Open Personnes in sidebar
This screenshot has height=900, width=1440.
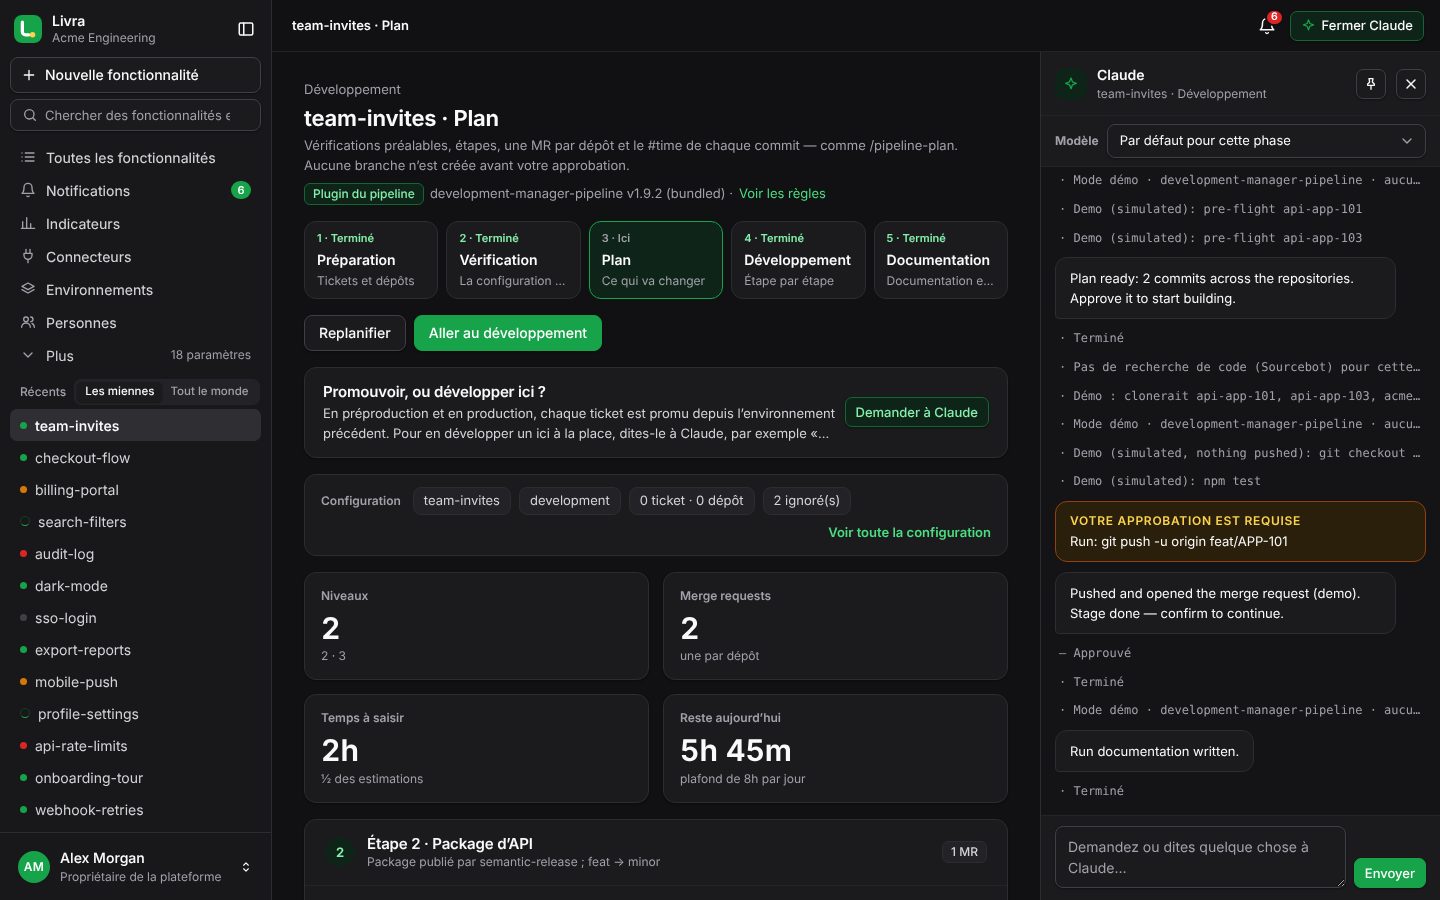click(x=136, y=323)
